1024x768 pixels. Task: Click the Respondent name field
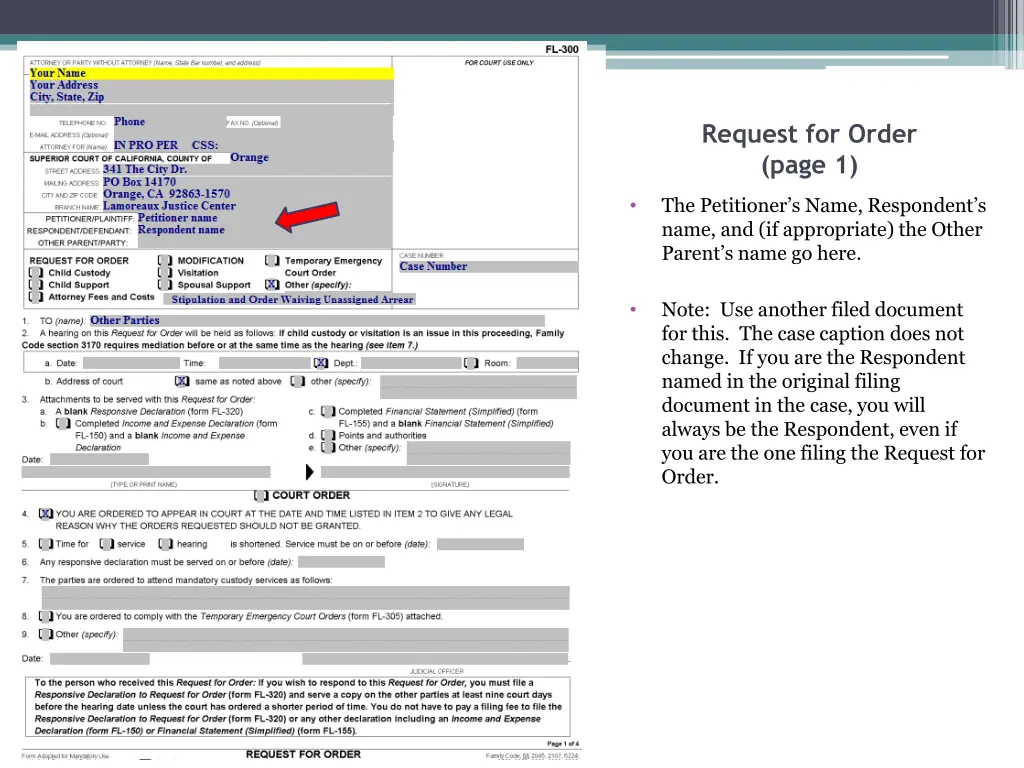point(264,231)
